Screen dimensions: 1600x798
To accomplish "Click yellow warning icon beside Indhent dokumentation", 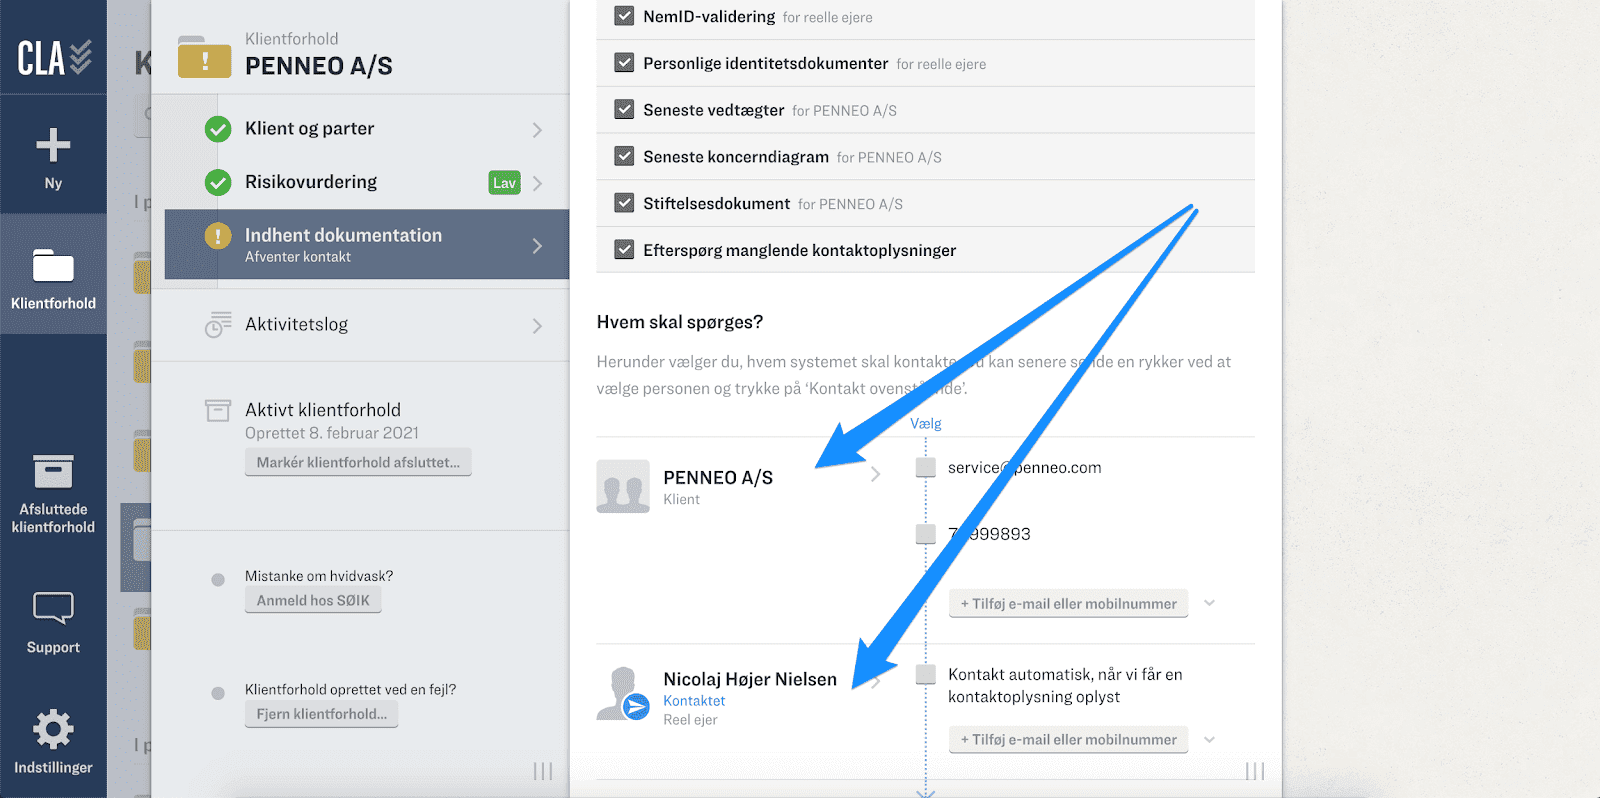I will 218,236.
